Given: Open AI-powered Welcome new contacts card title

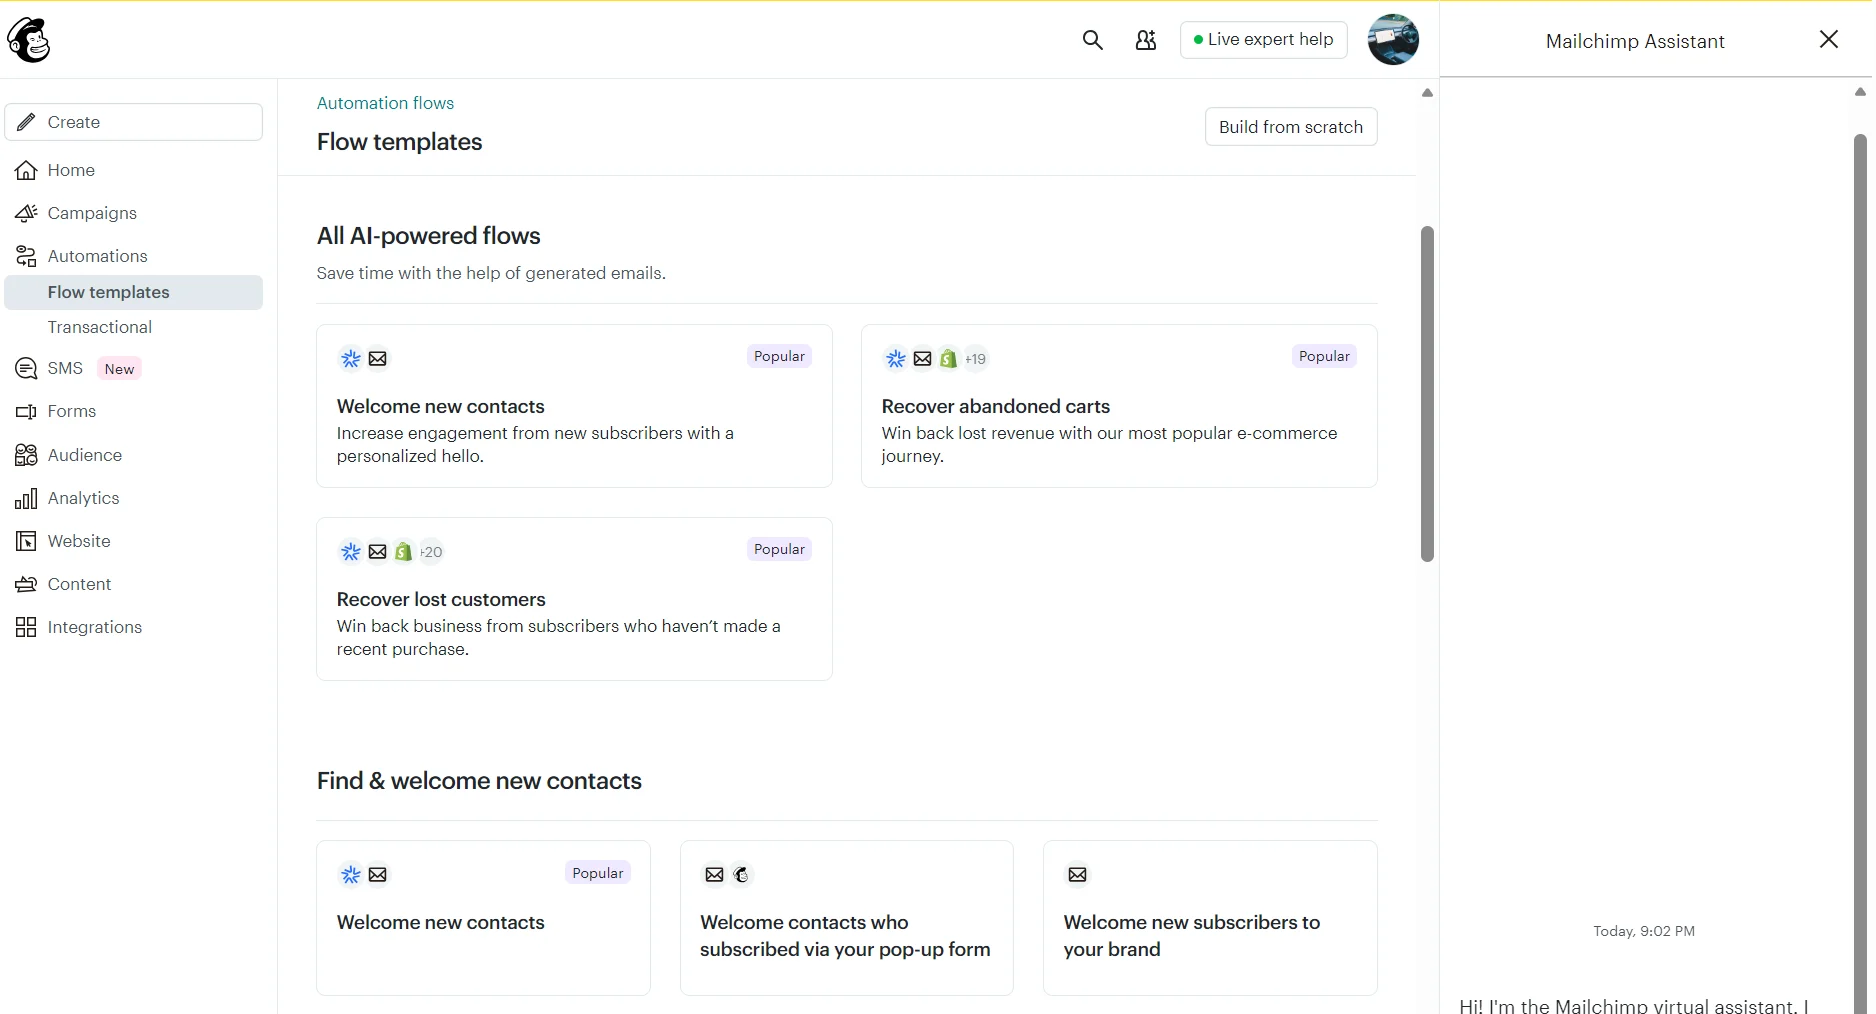Looking at the screenshot, I should click(x=441, y=406).
